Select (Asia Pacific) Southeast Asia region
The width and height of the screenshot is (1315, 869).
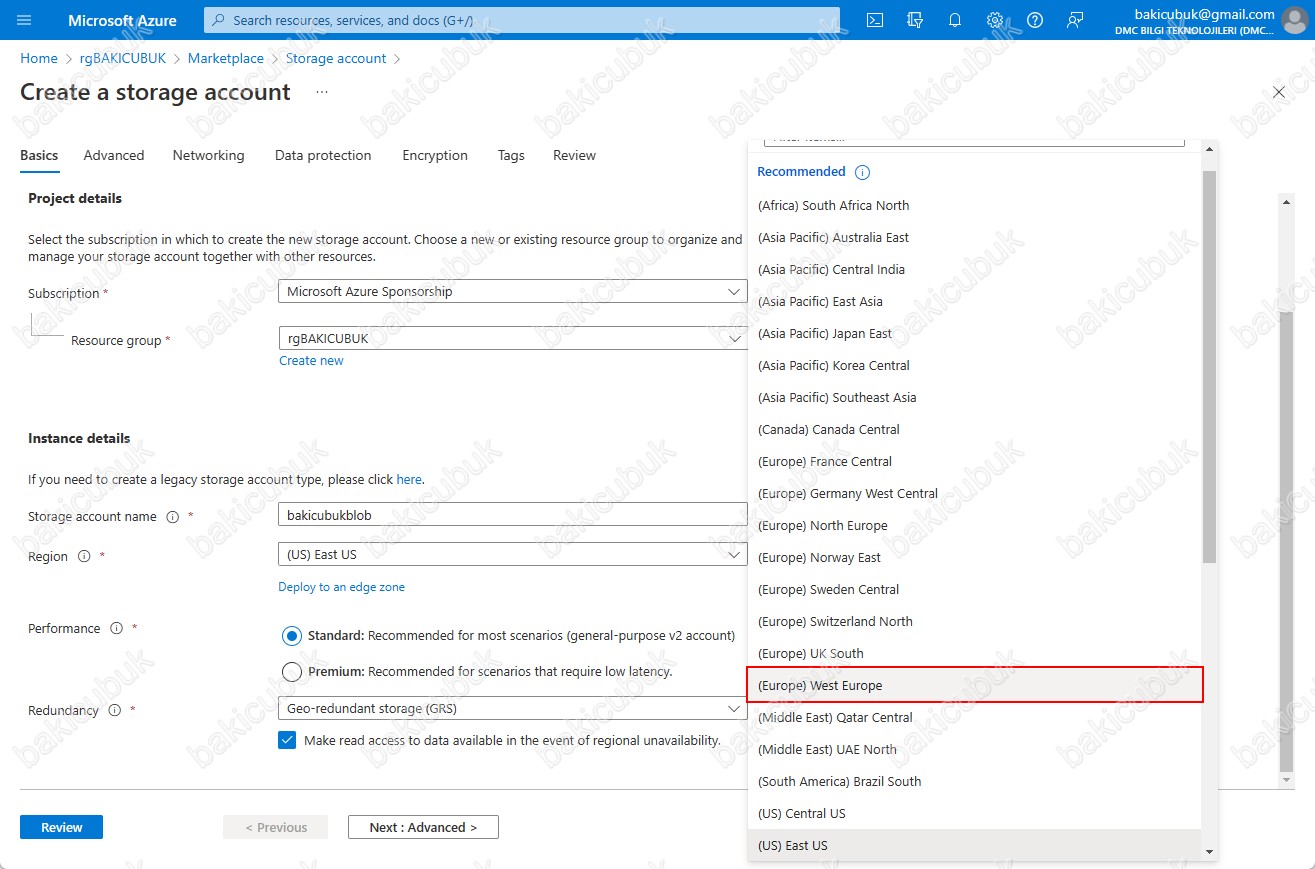point(975,397)
